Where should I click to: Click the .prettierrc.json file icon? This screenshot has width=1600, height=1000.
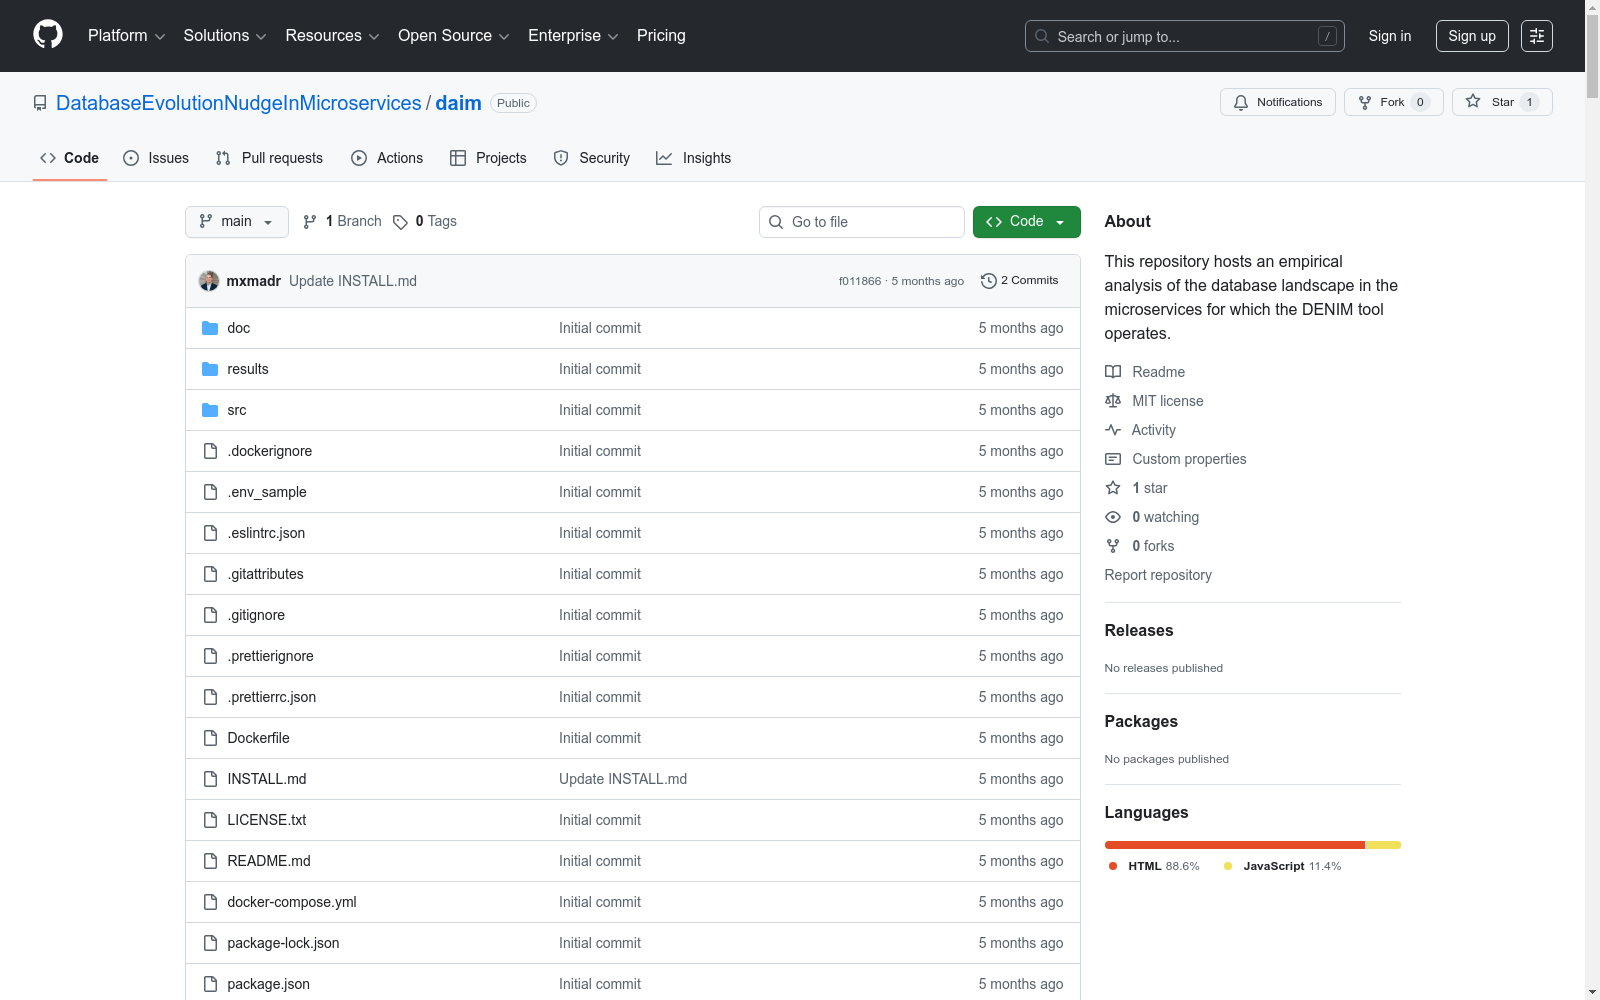pyautogui.click(x=210, y=697)
